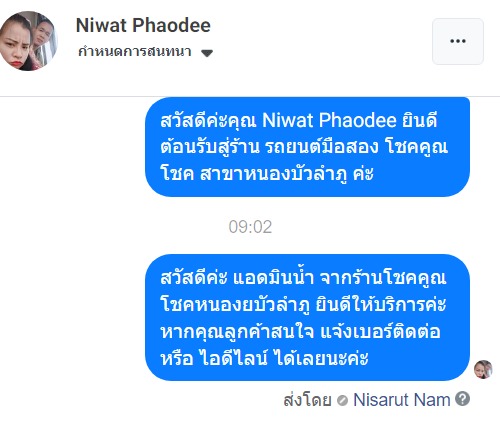Screen dimensions: 500x437
Task: Open the Nisarut Nam sender link
Action: point(402,400)
